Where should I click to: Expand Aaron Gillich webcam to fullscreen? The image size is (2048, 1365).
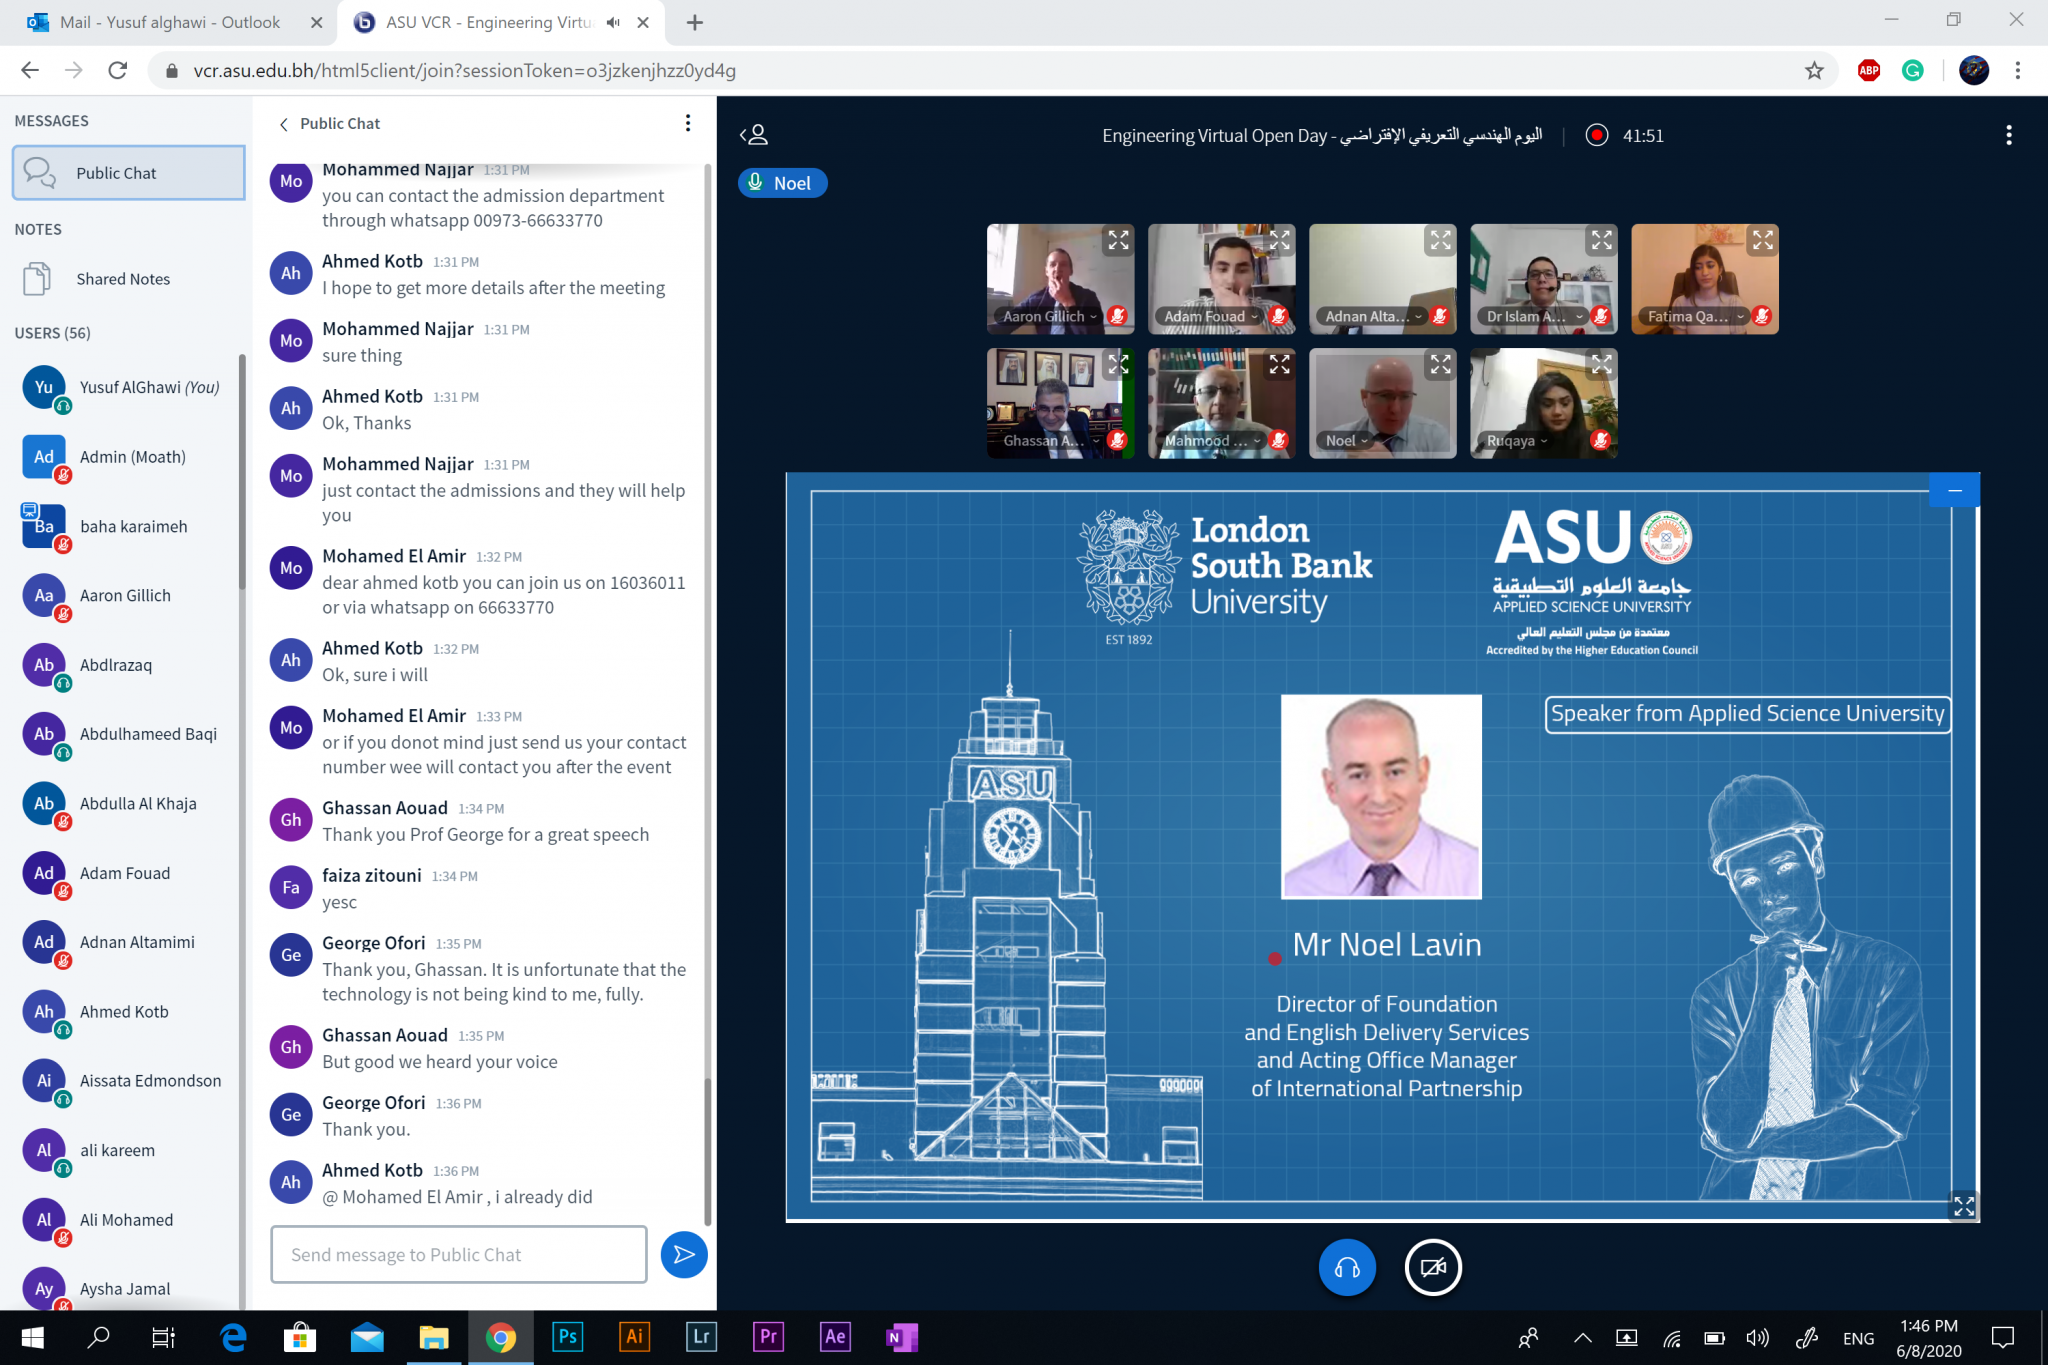(1118, 240)
